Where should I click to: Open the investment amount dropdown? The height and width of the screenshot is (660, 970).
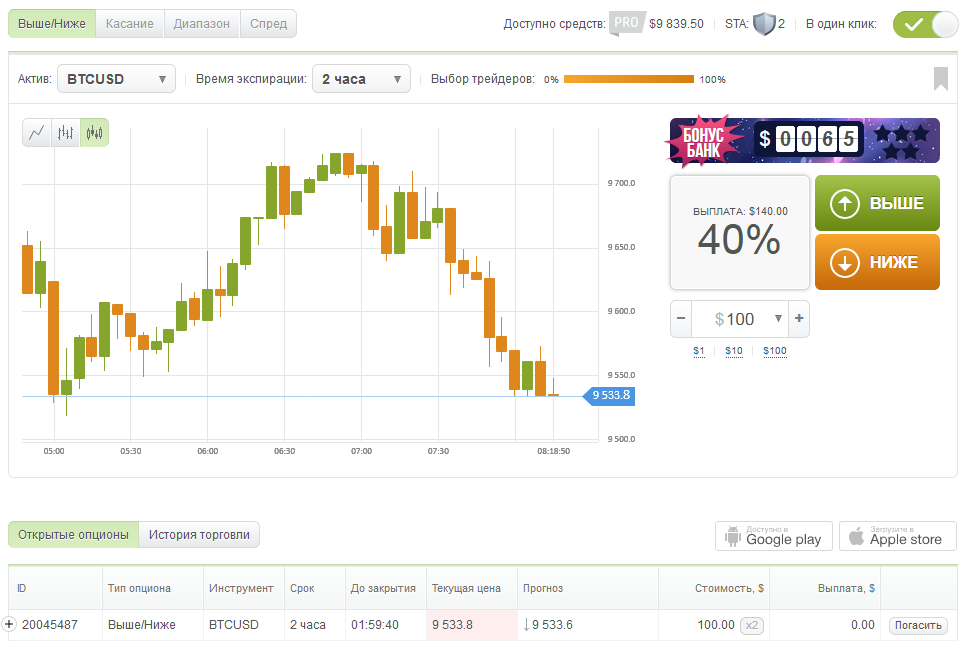779,319
